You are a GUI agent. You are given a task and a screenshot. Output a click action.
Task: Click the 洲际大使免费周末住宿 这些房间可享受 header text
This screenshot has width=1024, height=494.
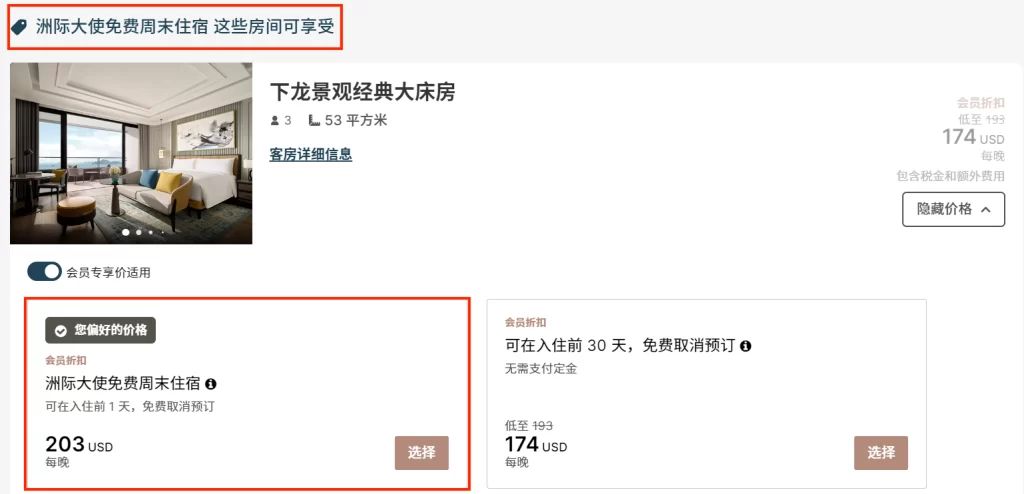185,27
